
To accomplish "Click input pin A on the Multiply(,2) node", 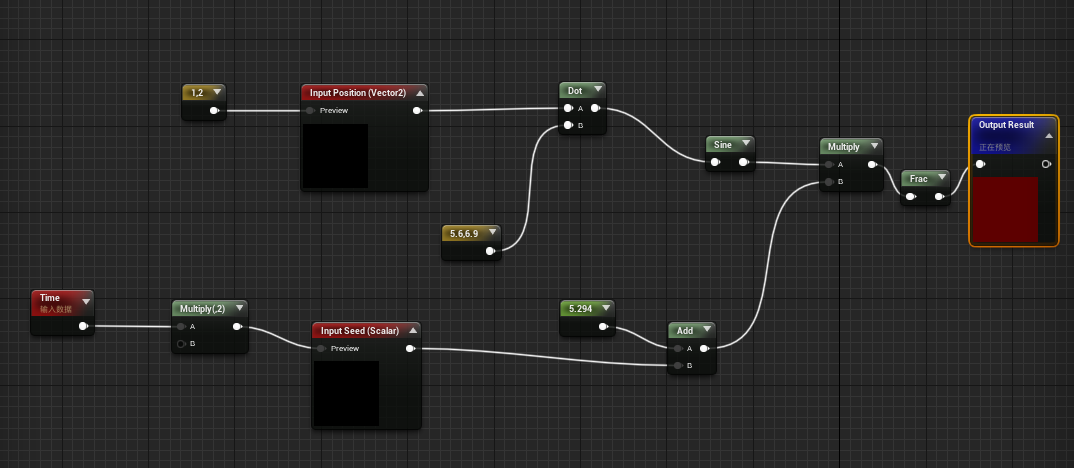I will 182,327.
